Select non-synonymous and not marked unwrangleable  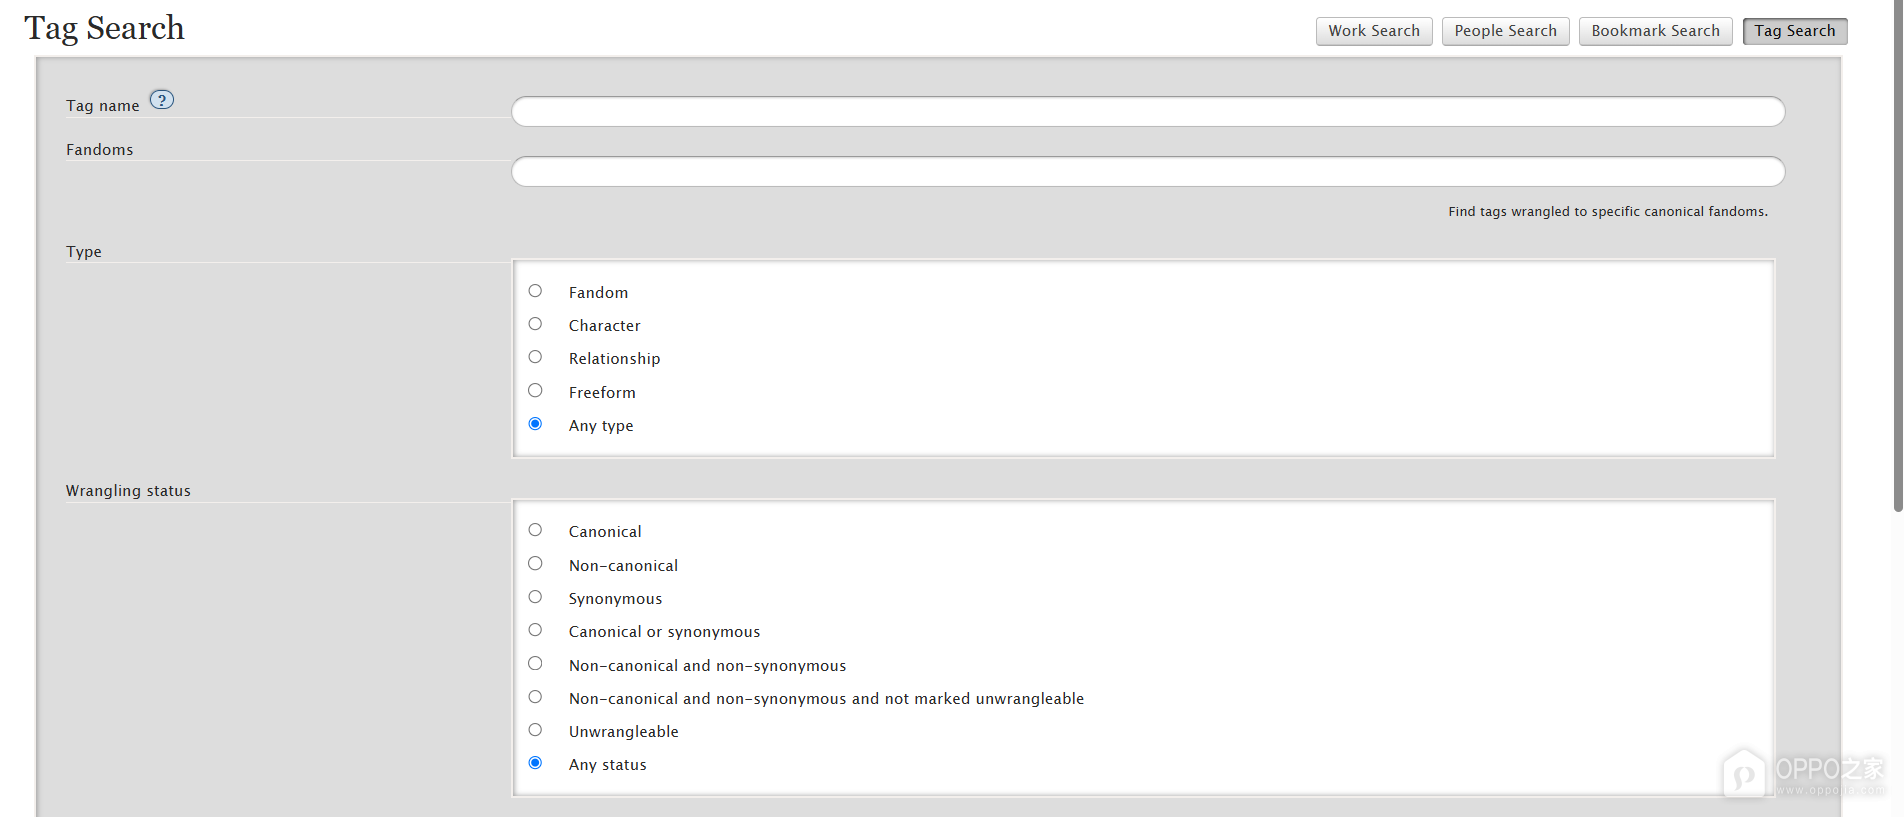[x=535, y=697]
